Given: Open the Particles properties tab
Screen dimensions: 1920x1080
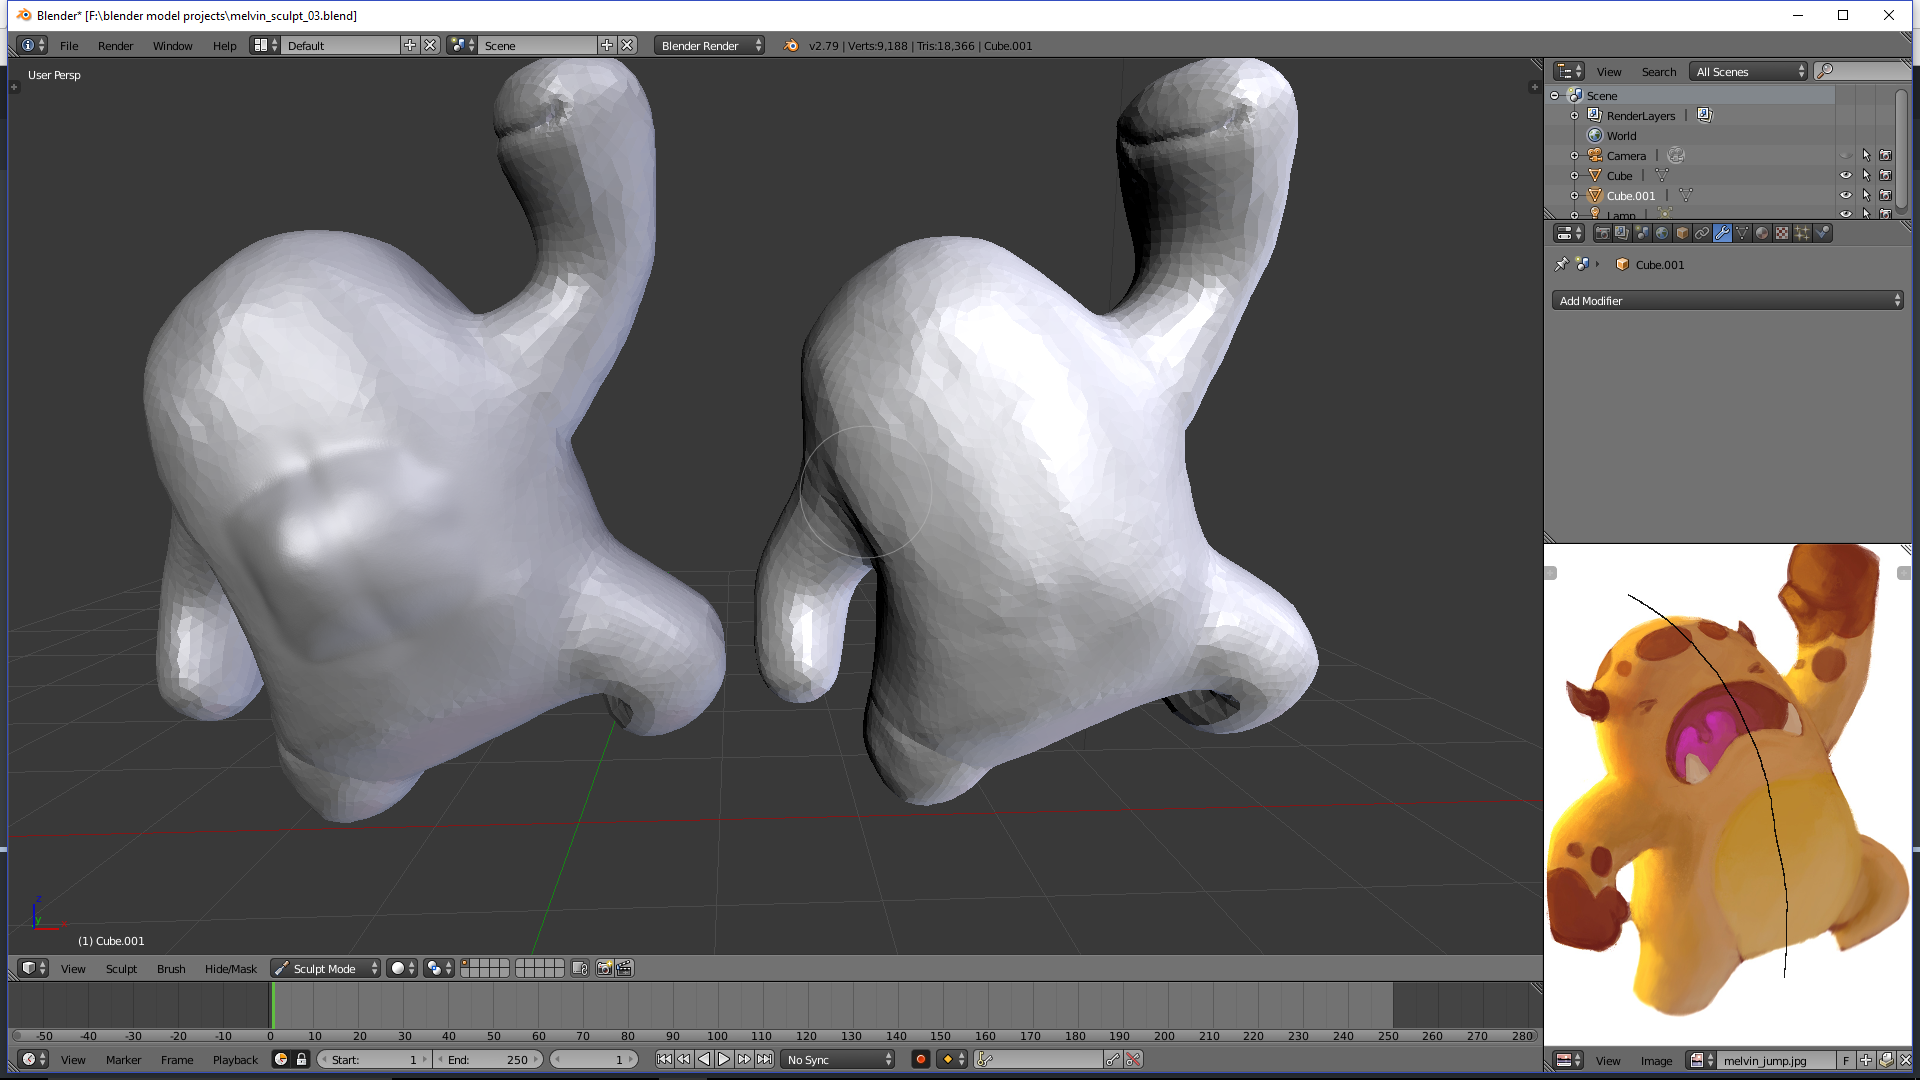Looking at the screenshot, I should click(1802, 233).
